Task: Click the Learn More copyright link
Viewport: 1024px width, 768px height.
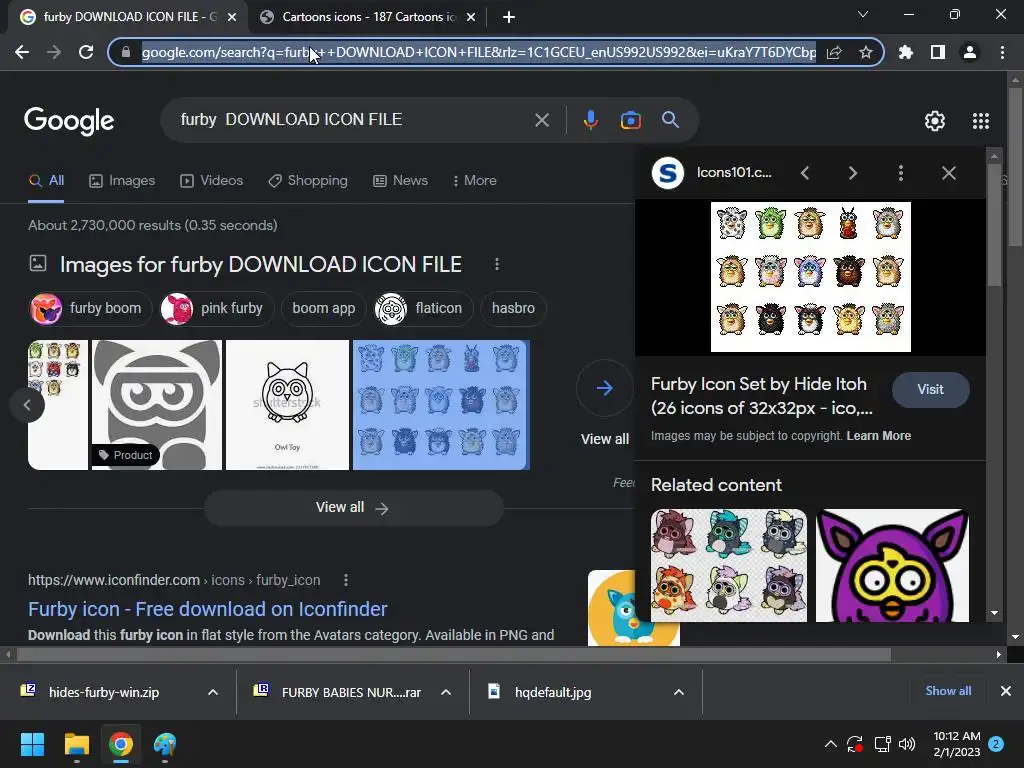Action: point(878,436)
